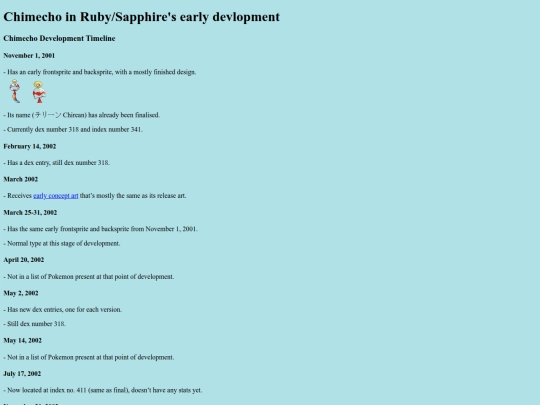Click the line mentioning index number 341
This screenshot has width=540, height=405.
tap(73, 129)
